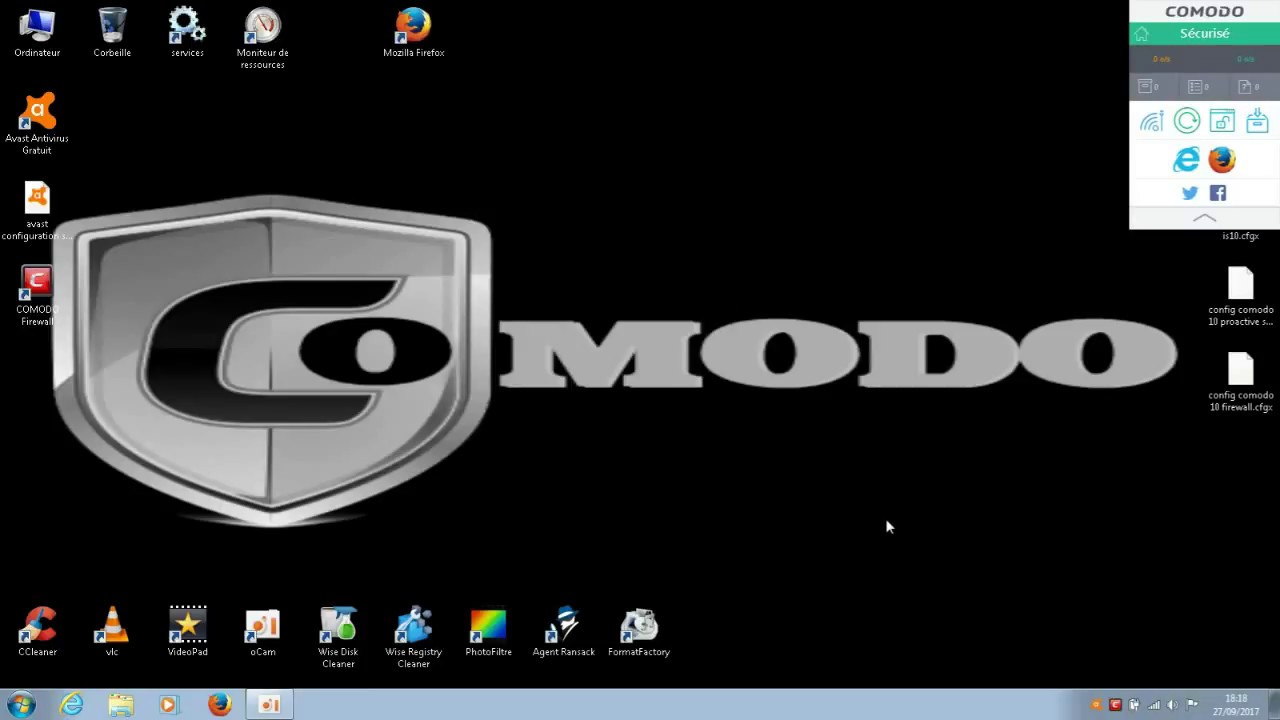Select the oCam desktop shortcut
This screenshot has width=1280, height=720.
pos(263,632)
